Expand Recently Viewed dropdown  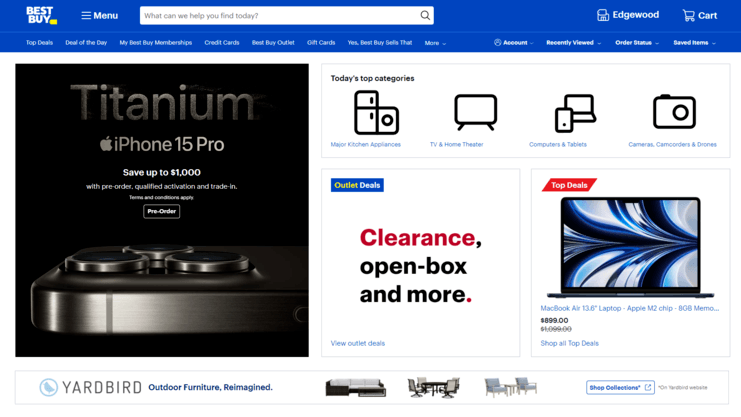click(x=574, y=43)
